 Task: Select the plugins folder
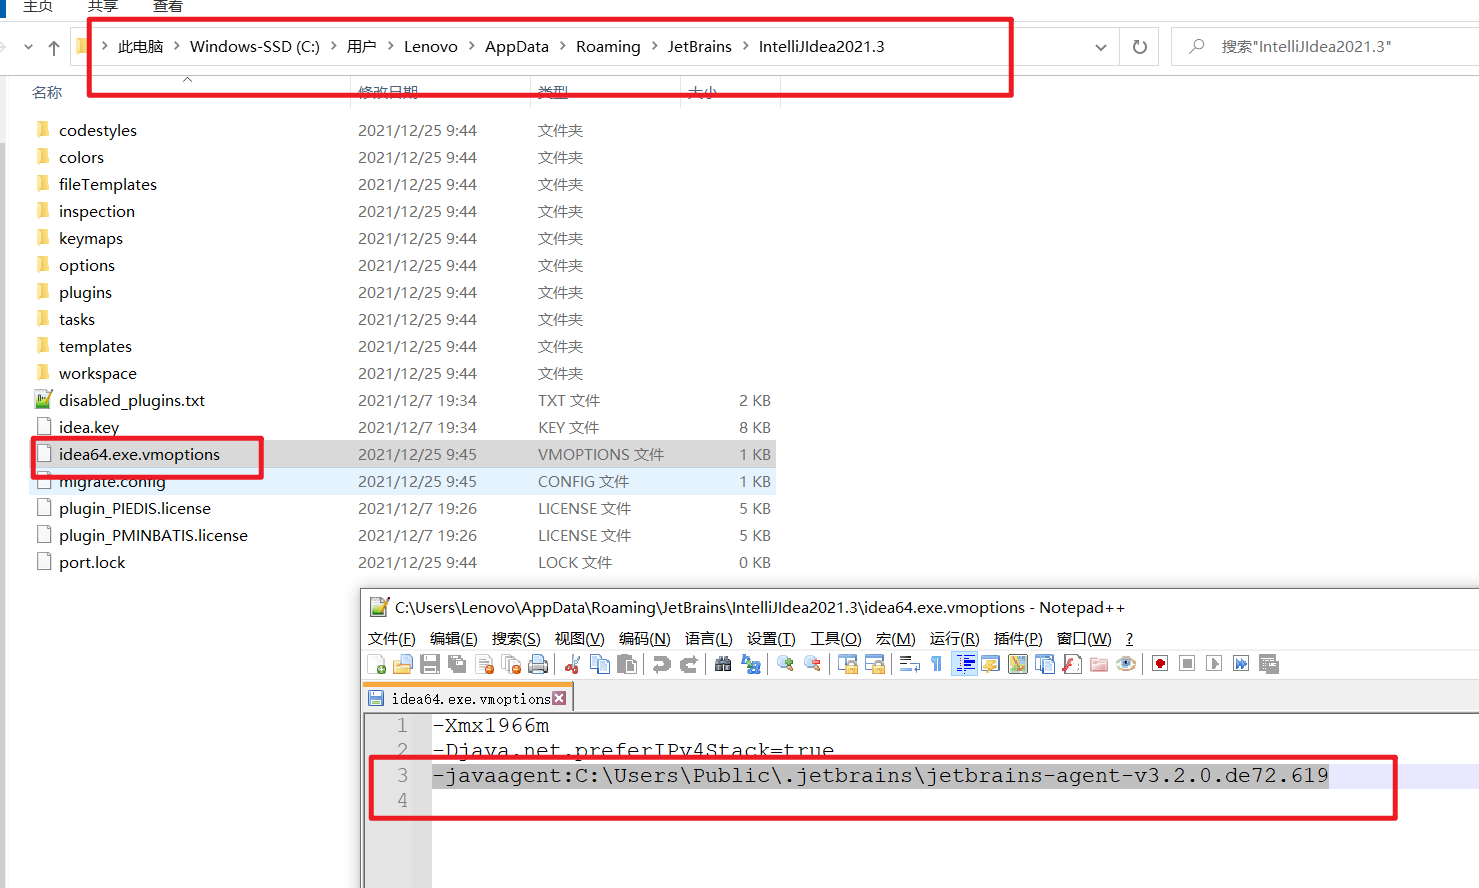tap(85, 292)
